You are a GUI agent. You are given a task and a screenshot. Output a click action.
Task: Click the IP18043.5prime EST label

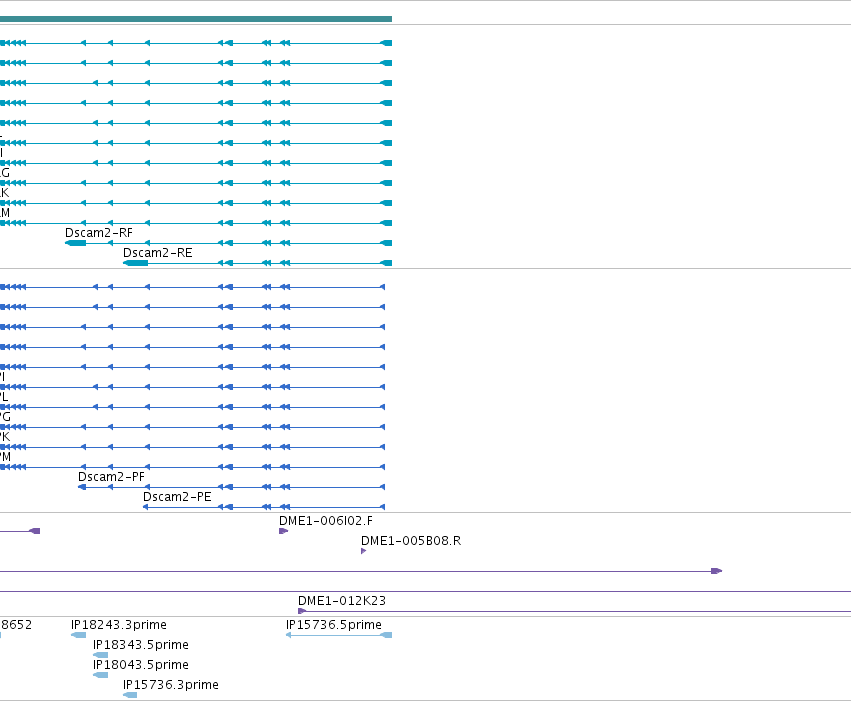[x=141, y=665]
